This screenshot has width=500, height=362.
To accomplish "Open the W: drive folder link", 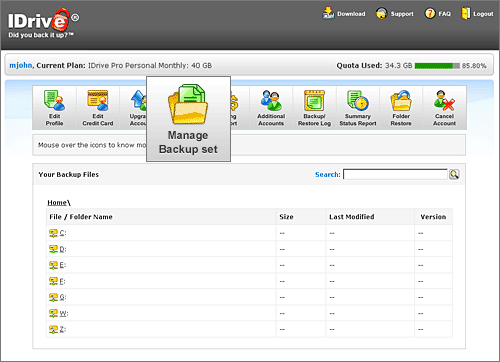I will tap(64, 313).
